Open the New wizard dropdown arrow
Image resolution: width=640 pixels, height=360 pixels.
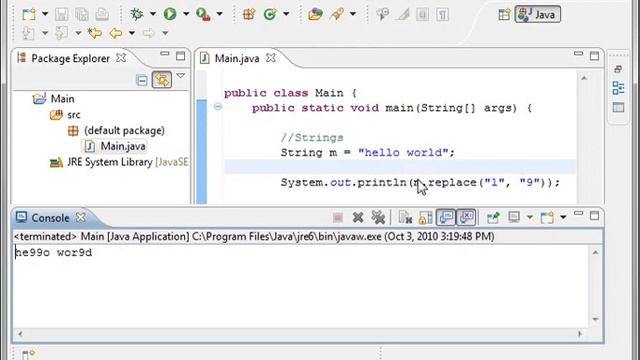click(45, 14)
